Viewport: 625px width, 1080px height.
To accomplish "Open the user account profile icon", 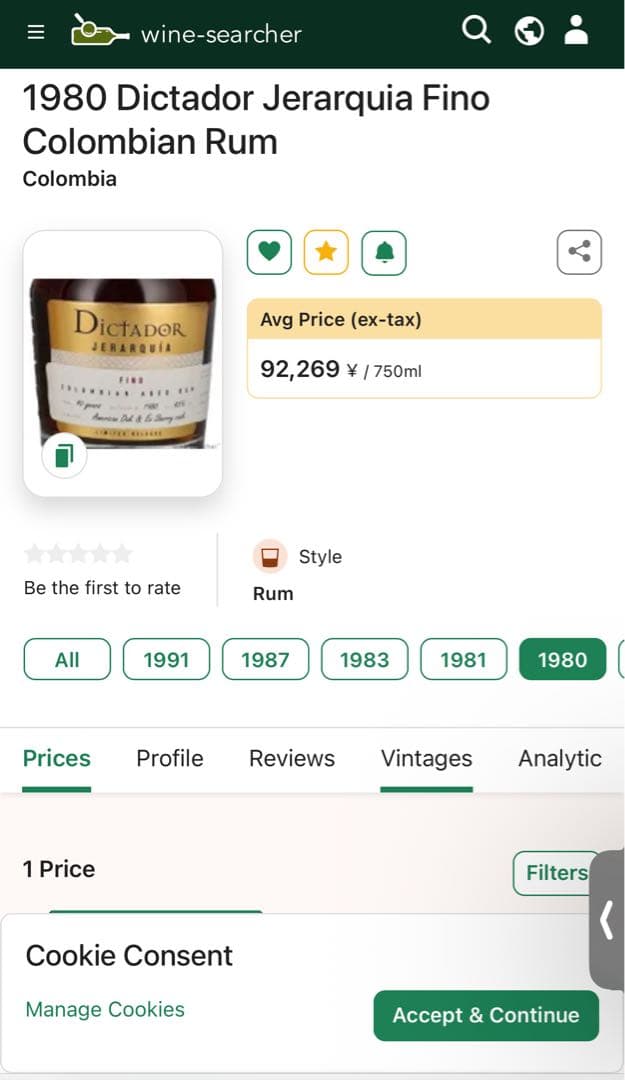I will (x=577, y=31).
